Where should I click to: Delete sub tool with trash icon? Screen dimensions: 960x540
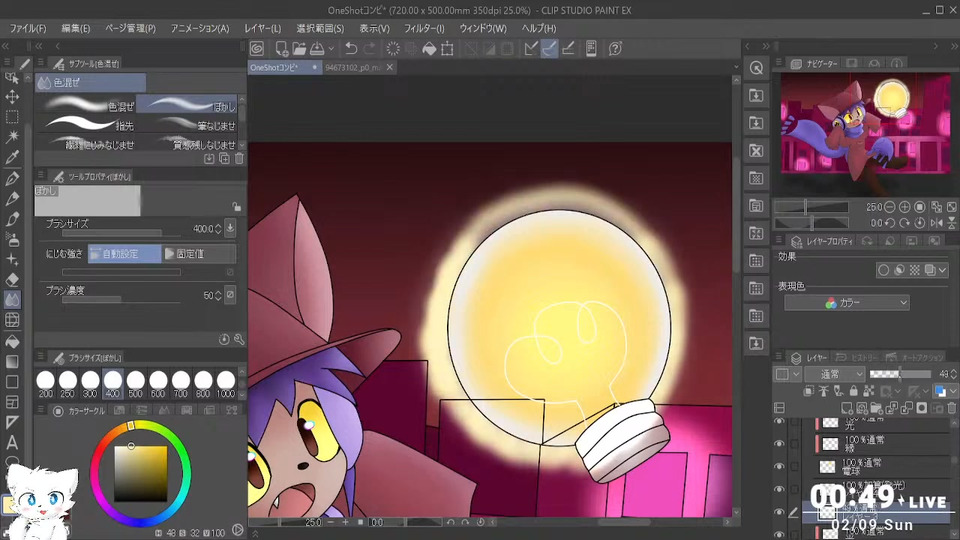(239, 159)
